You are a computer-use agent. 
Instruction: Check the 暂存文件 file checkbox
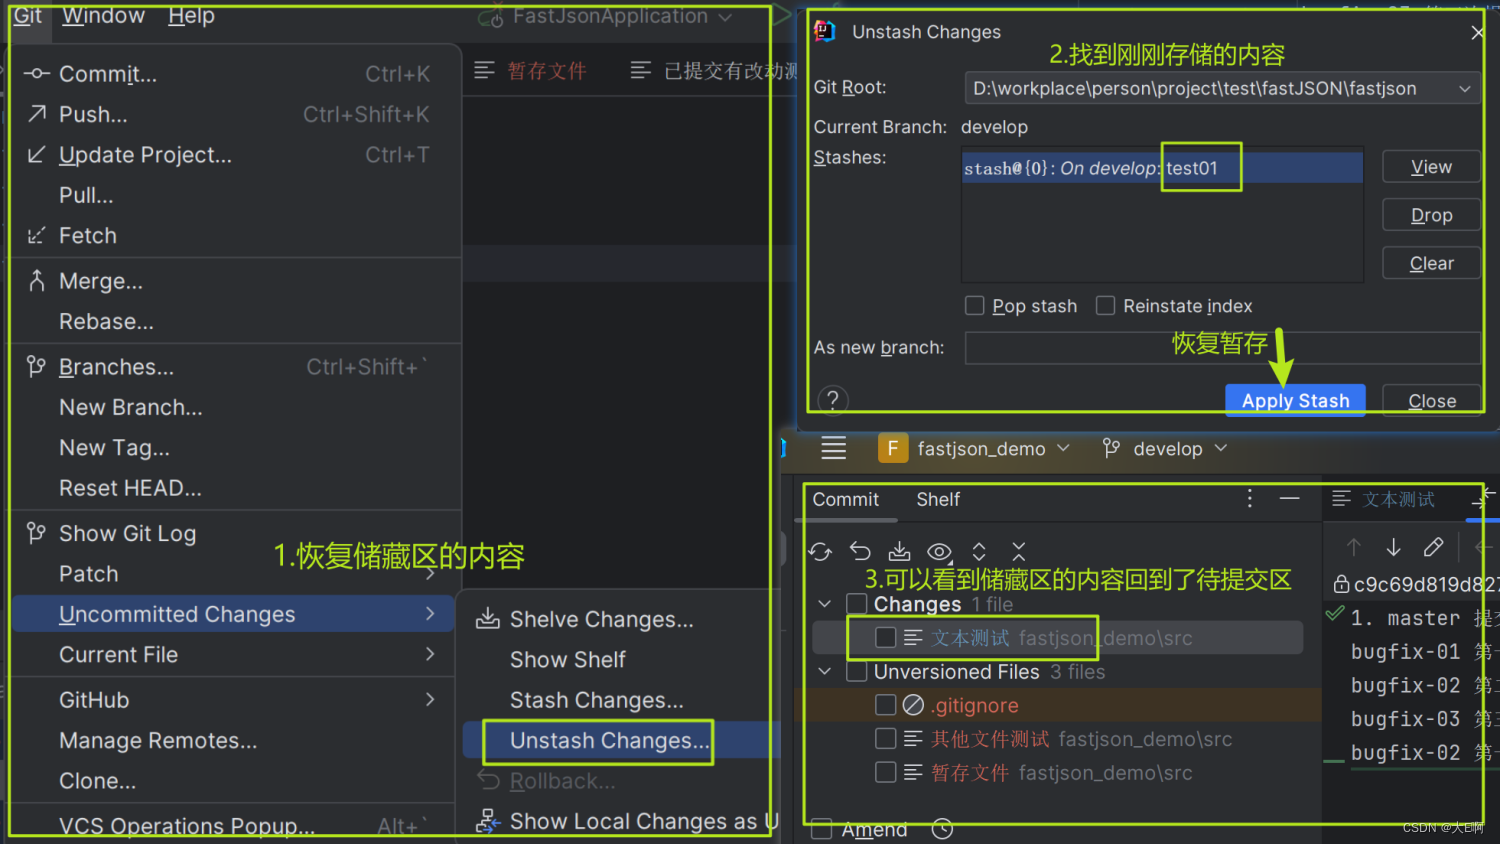click(x=885, y=773)
